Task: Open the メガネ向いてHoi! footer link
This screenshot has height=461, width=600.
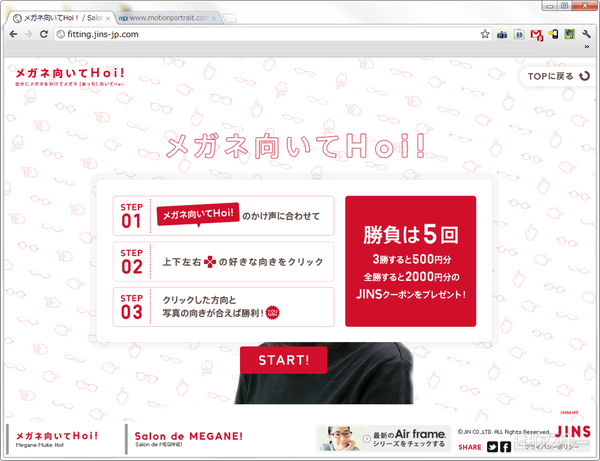Action: point(57,439)
